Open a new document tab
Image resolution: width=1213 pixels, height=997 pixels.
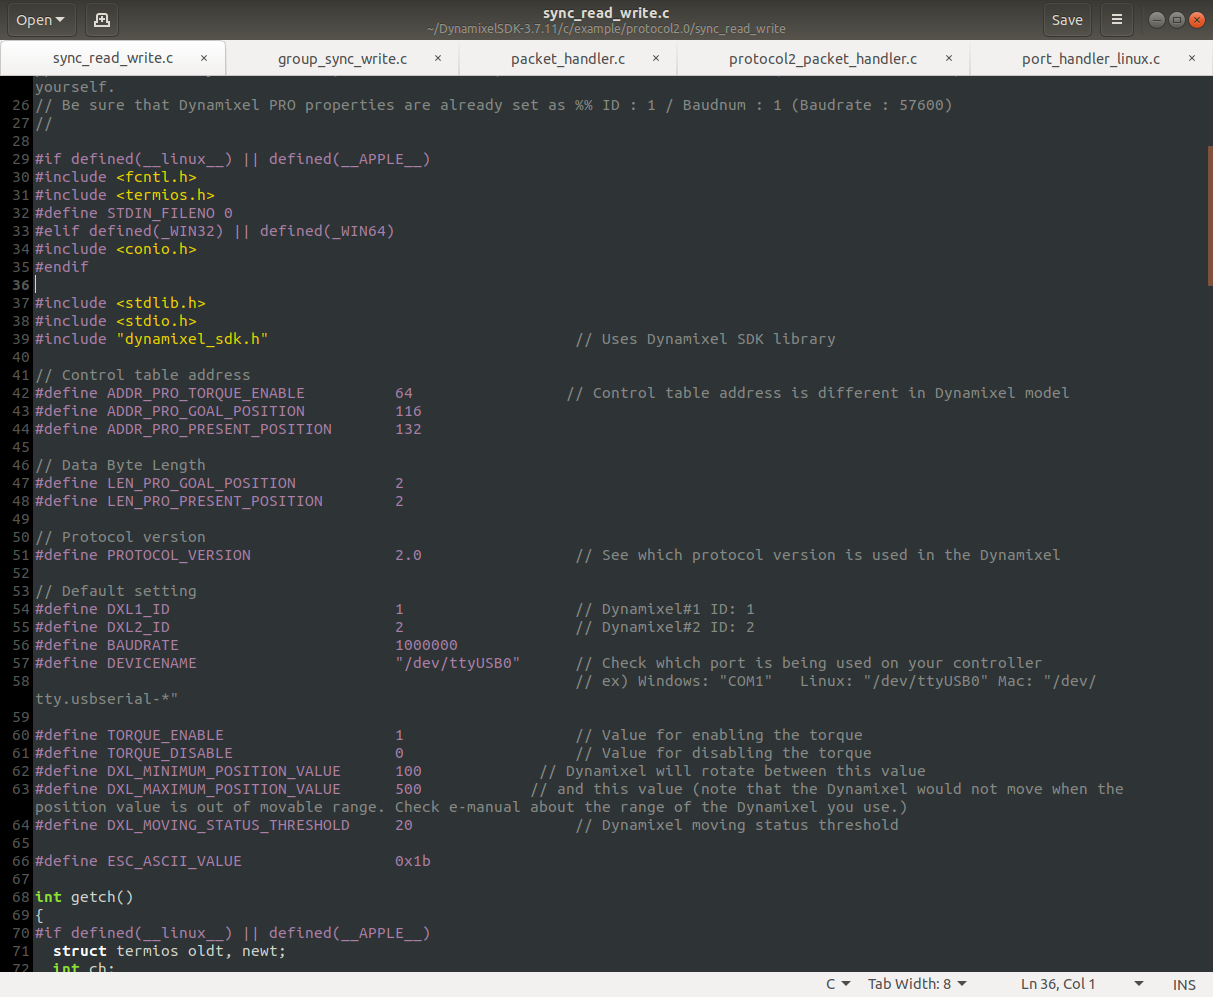click(101, 19)
